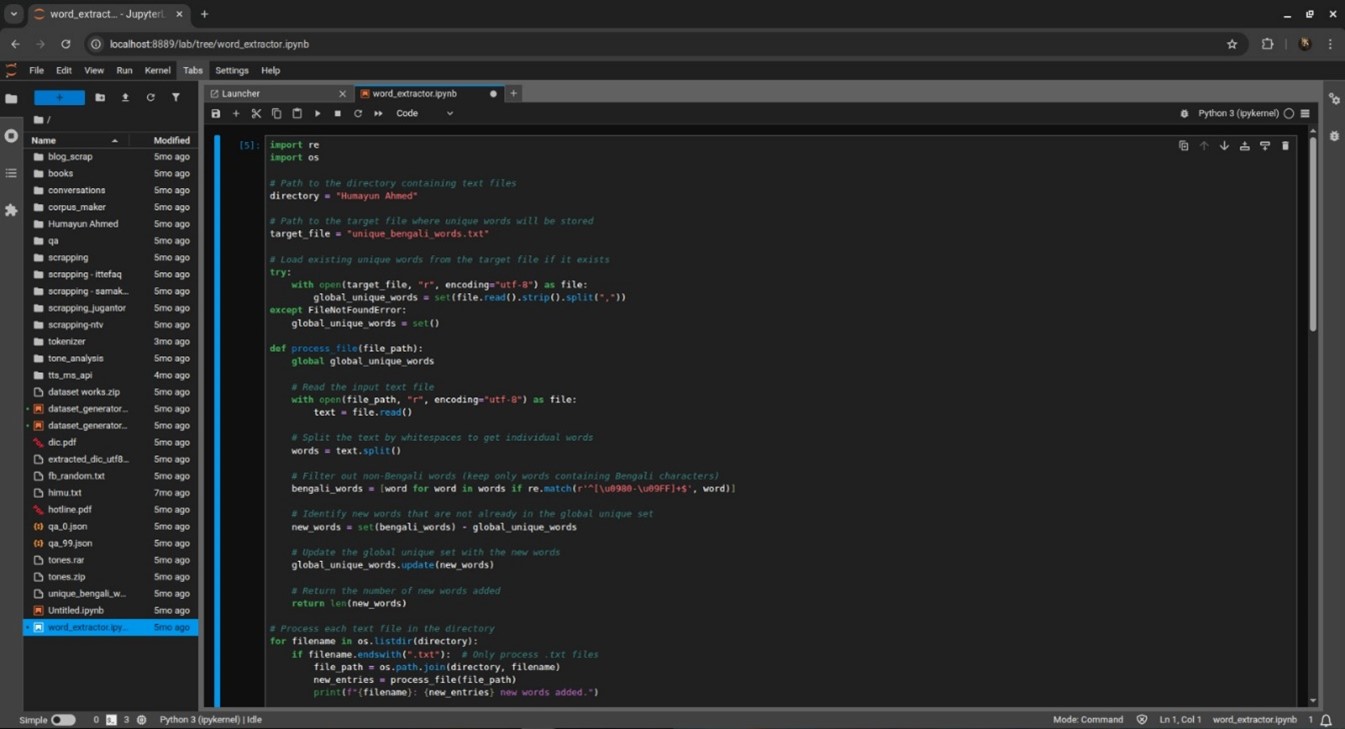Run the selected cell with the play icon
1345x729 pixels.
pyautogui.click(x=318, y=114)
